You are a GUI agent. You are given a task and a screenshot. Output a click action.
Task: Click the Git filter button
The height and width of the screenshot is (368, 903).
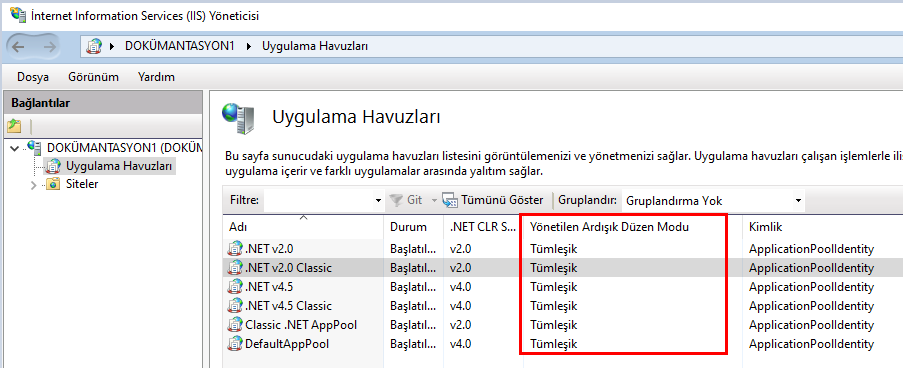coord(407,200)
